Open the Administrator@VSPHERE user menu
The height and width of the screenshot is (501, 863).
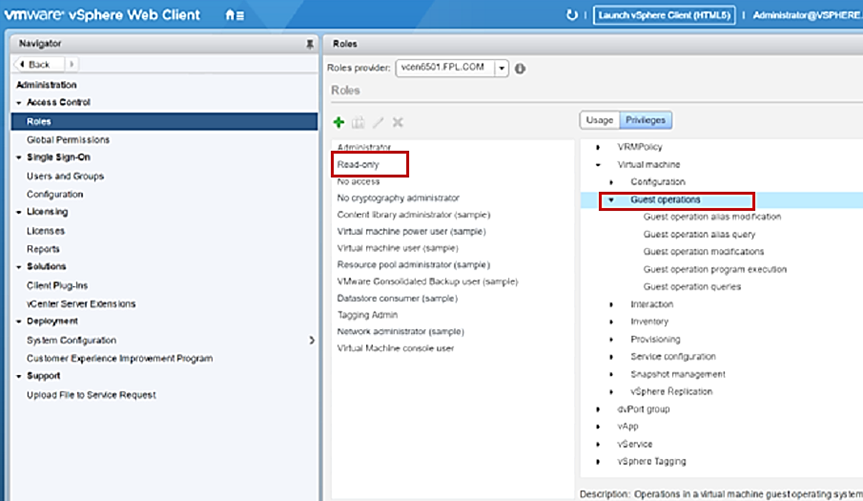coord(807,15)
